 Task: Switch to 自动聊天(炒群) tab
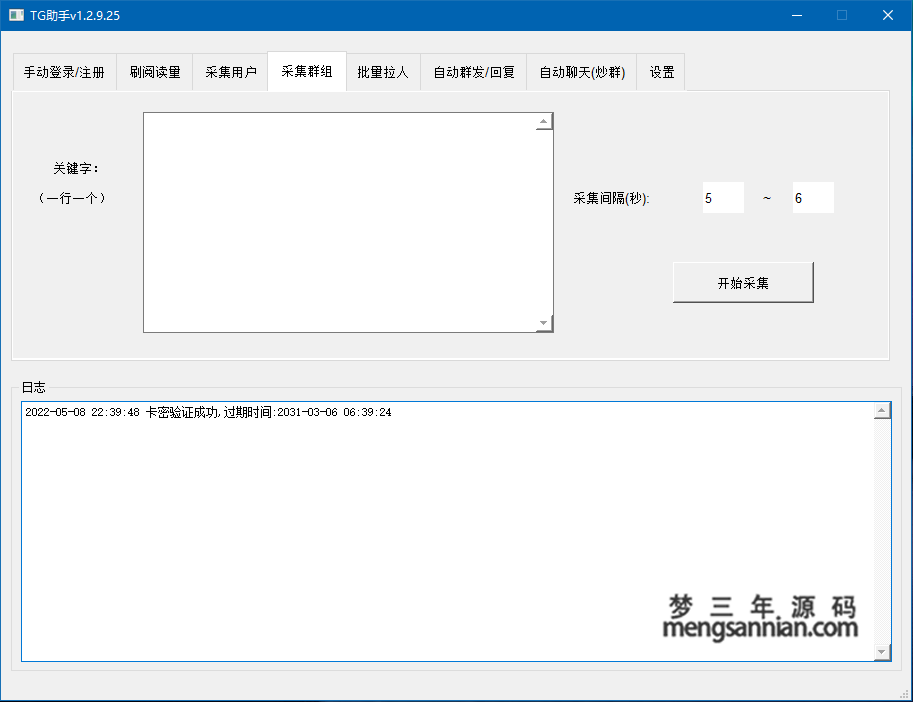coord(582,72)
